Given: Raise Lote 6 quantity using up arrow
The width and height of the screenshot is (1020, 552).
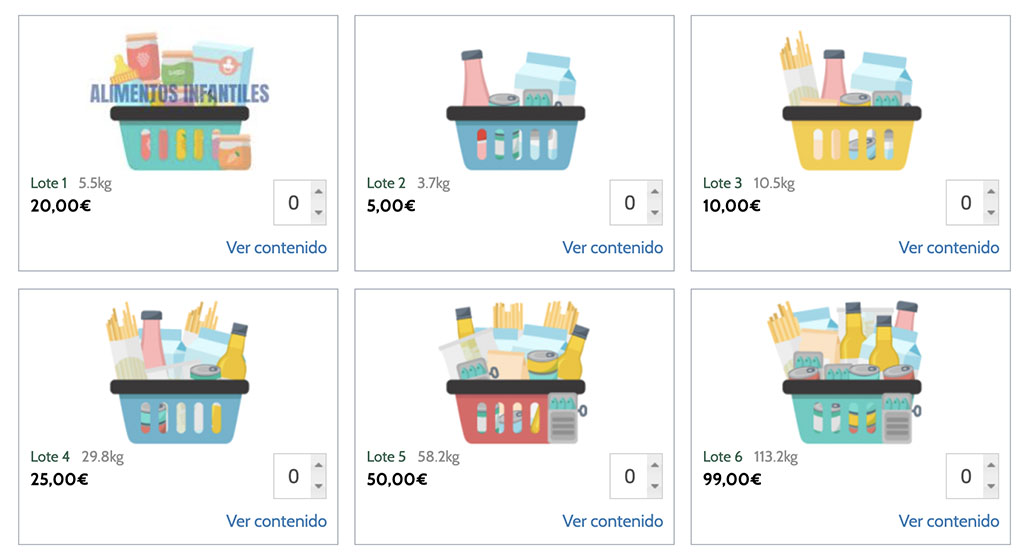Looking at the screenshot, I should pos(990,466).
